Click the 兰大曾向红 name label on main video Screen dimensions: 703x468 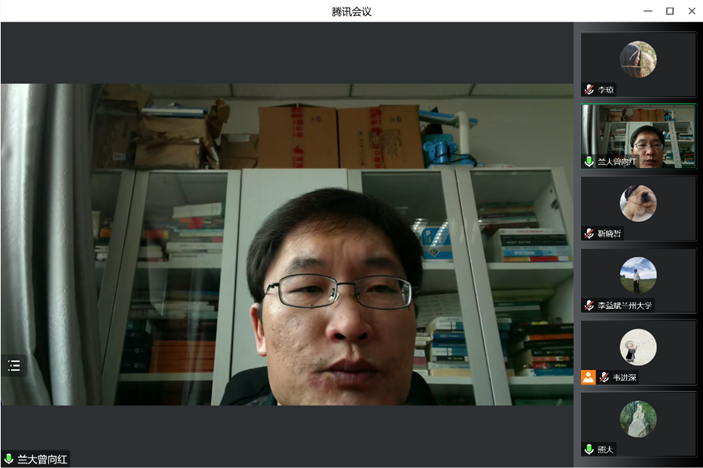(x=42, y=459)
